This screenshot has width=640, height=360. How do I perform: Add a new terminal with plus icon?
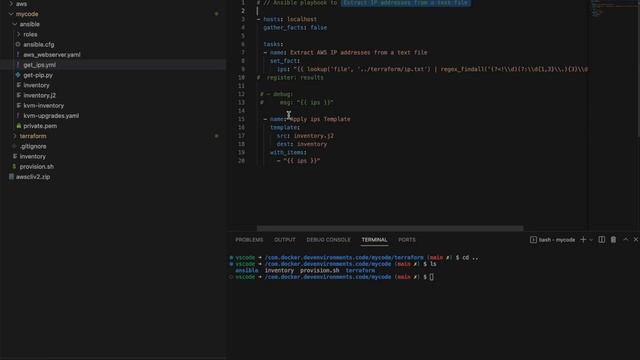583,240
